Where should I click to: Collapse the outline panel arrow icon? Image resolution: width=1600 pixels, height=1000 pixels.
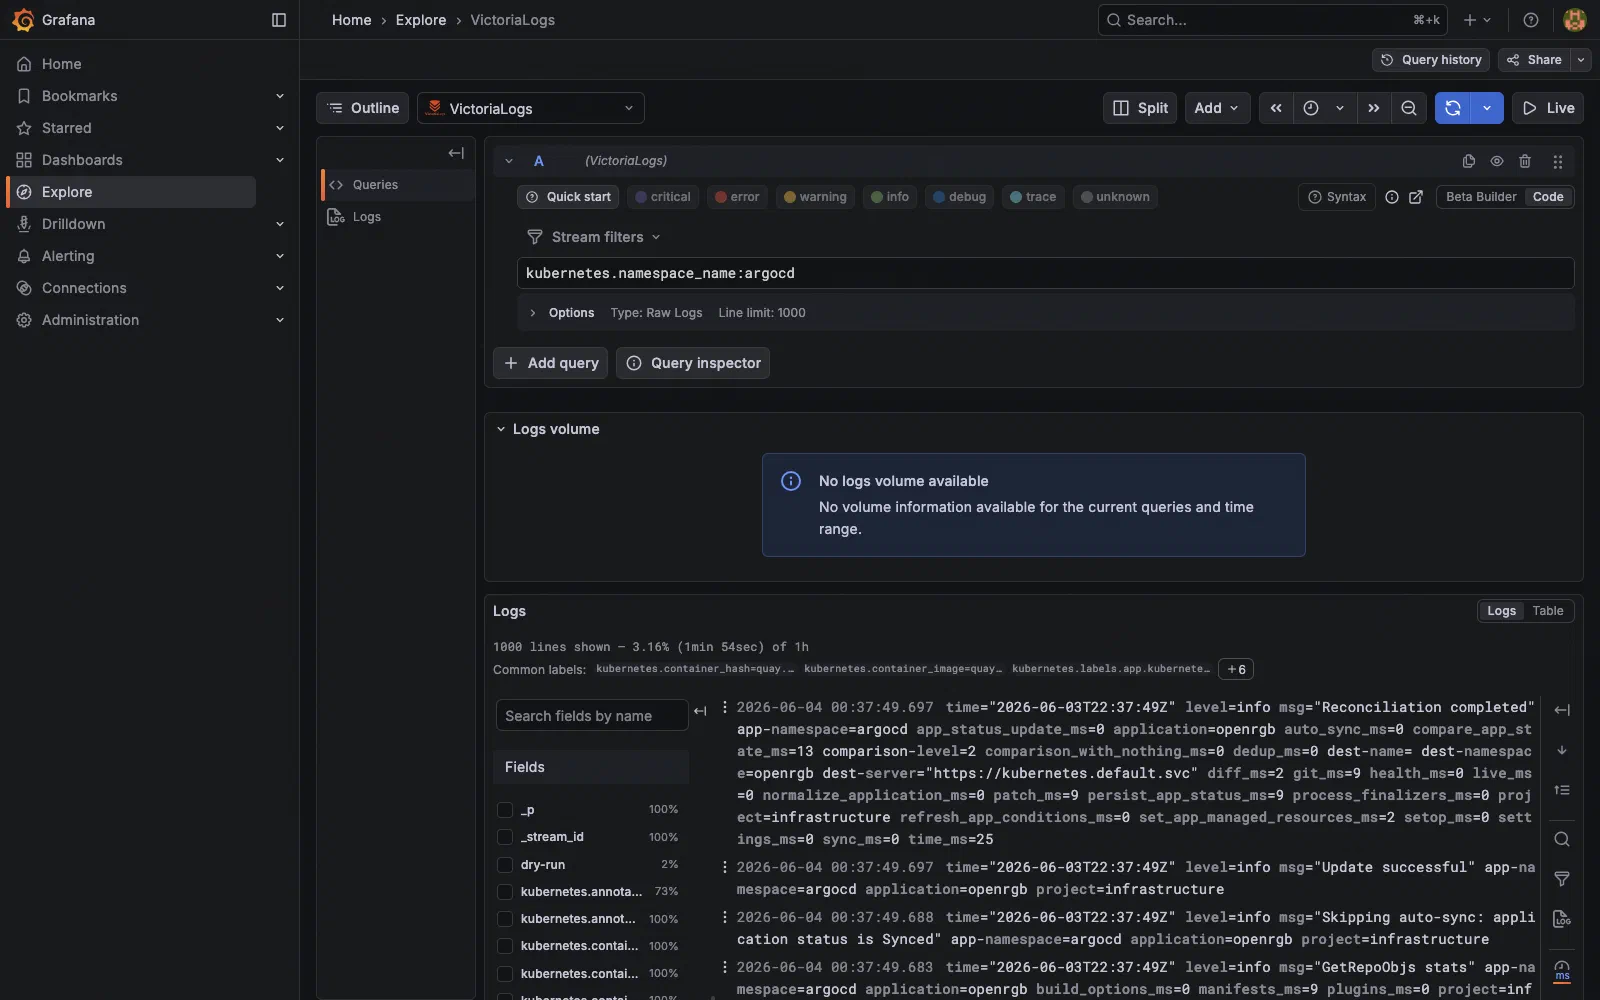coord(456,153)
